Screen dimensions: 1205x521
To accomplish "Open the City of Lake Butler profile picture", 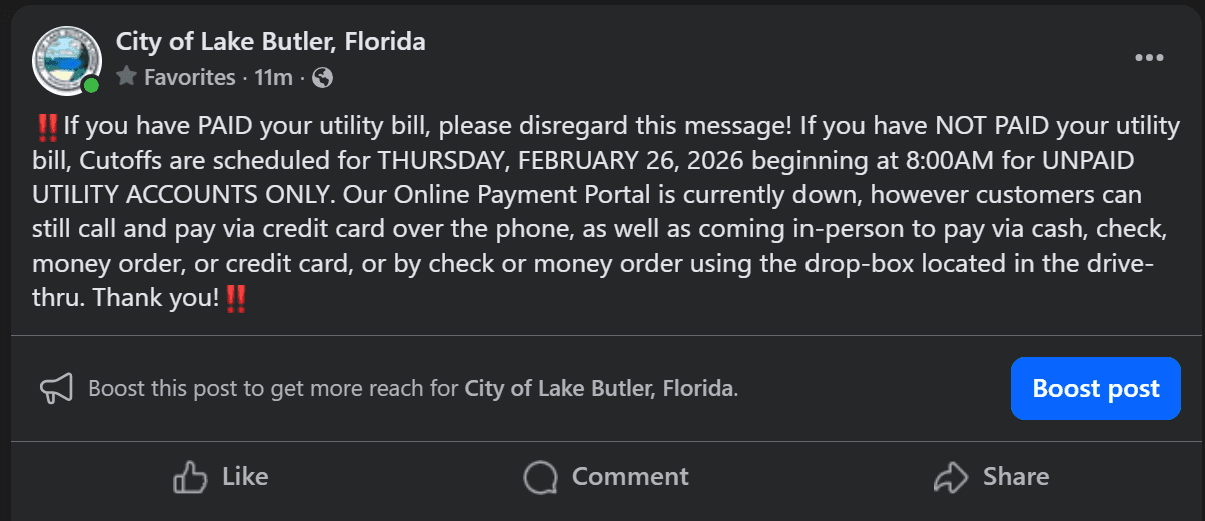I will [x=66, y=59].
